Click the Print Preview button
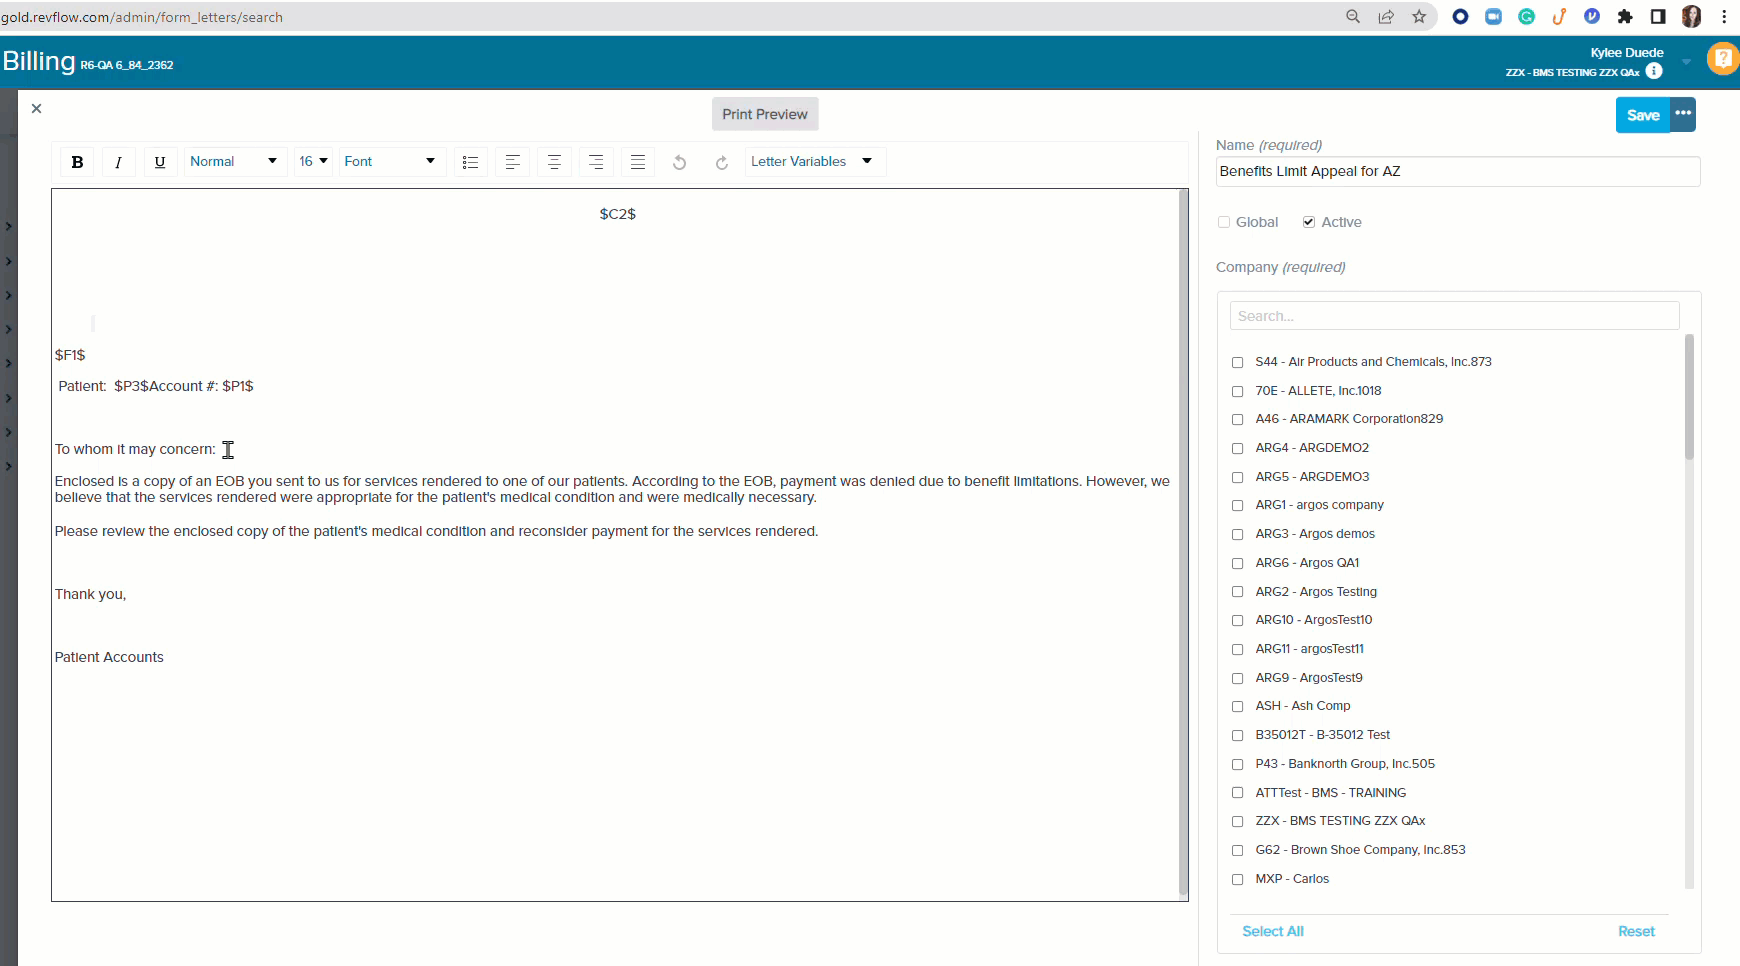Viewport: 1740px width, 966px height. click(765, 114)
